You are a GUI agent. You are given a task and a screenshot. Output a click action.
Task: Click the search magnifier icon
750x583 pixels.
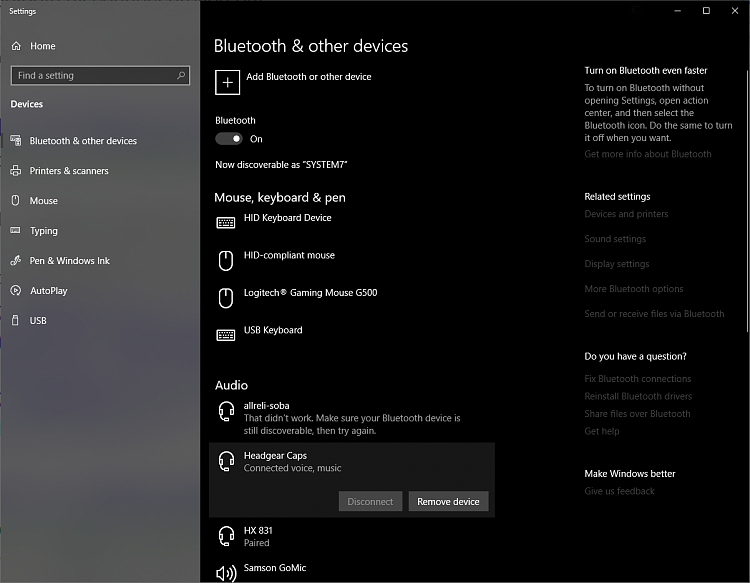181,75
